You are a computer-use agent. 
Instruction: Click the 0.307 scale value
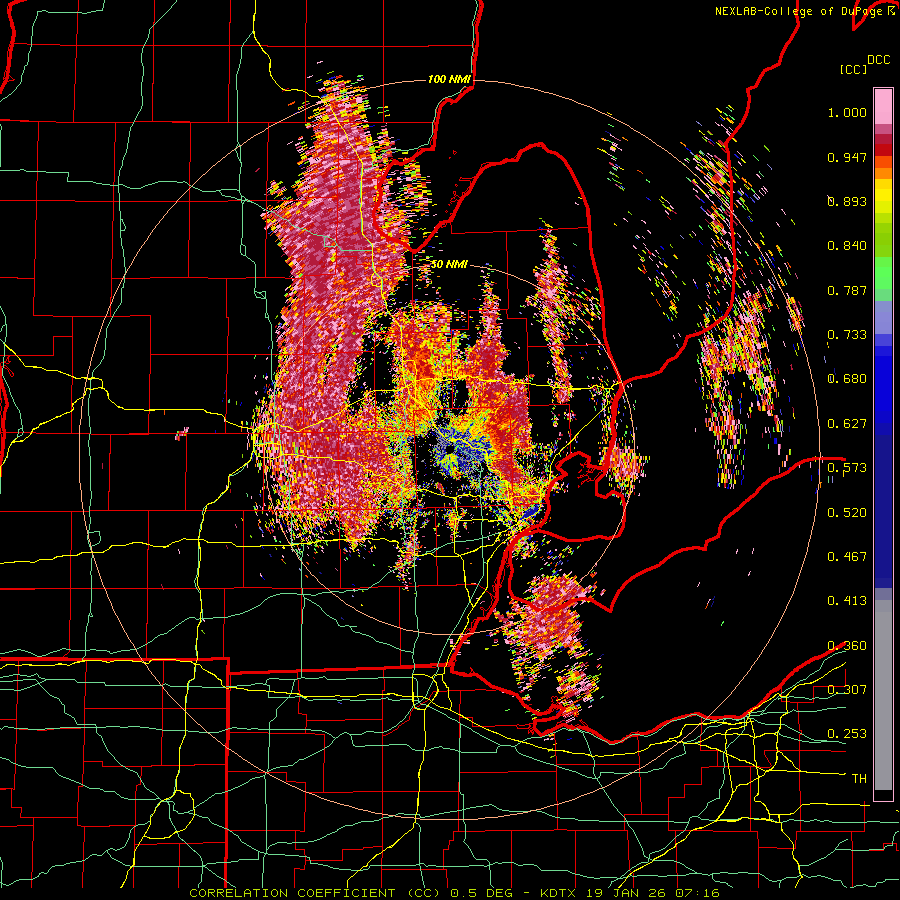(x=847, y=689)
